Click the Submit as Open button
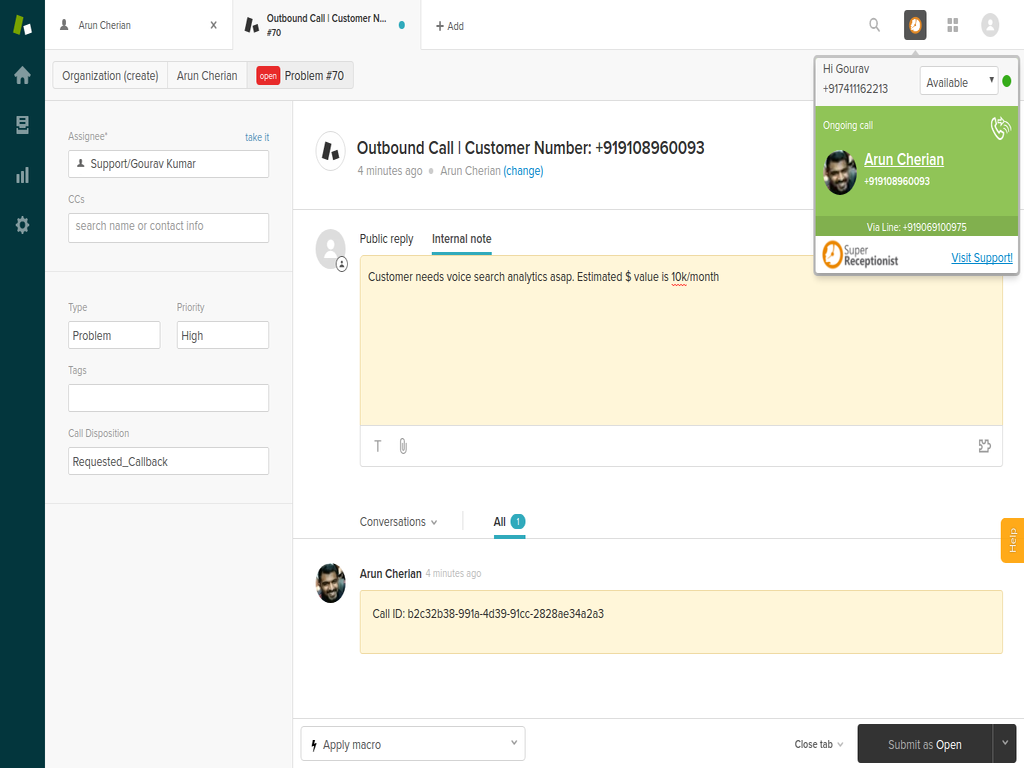Viewport: 1024px width, 768px height. pyautogui.click(x=924, y=744)
